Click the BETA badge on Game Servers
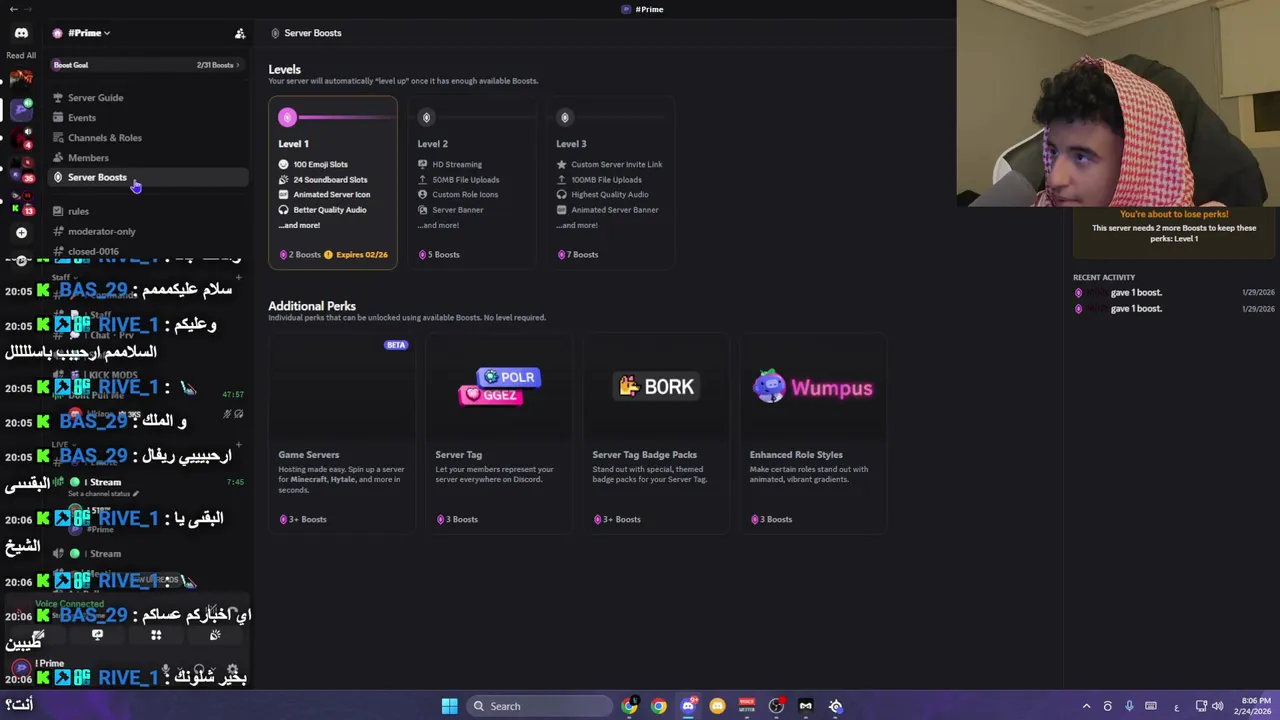Screen dimensions: 1280x720 [x=396, y=345]
